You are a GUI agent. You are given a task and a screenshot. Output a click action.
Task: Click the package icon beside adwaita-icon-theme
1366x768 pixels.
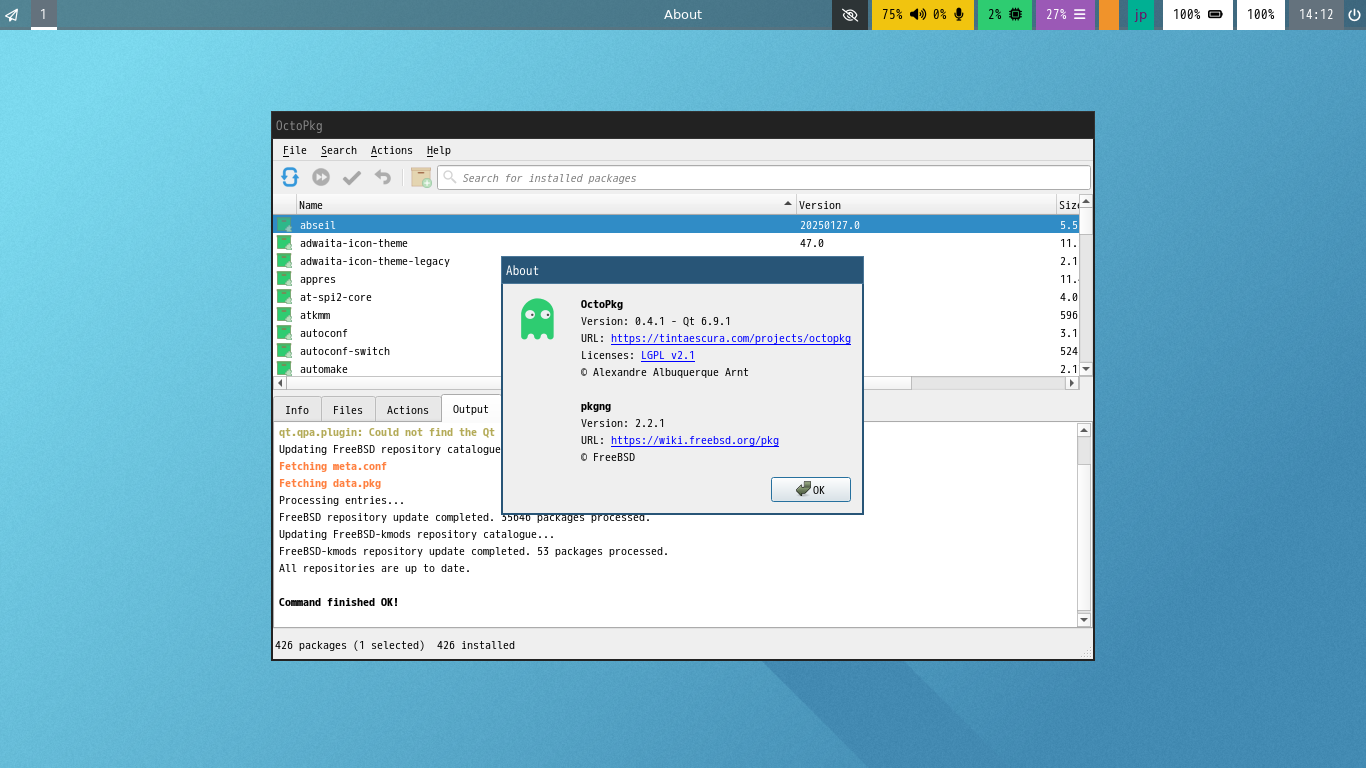click(284, 243)
